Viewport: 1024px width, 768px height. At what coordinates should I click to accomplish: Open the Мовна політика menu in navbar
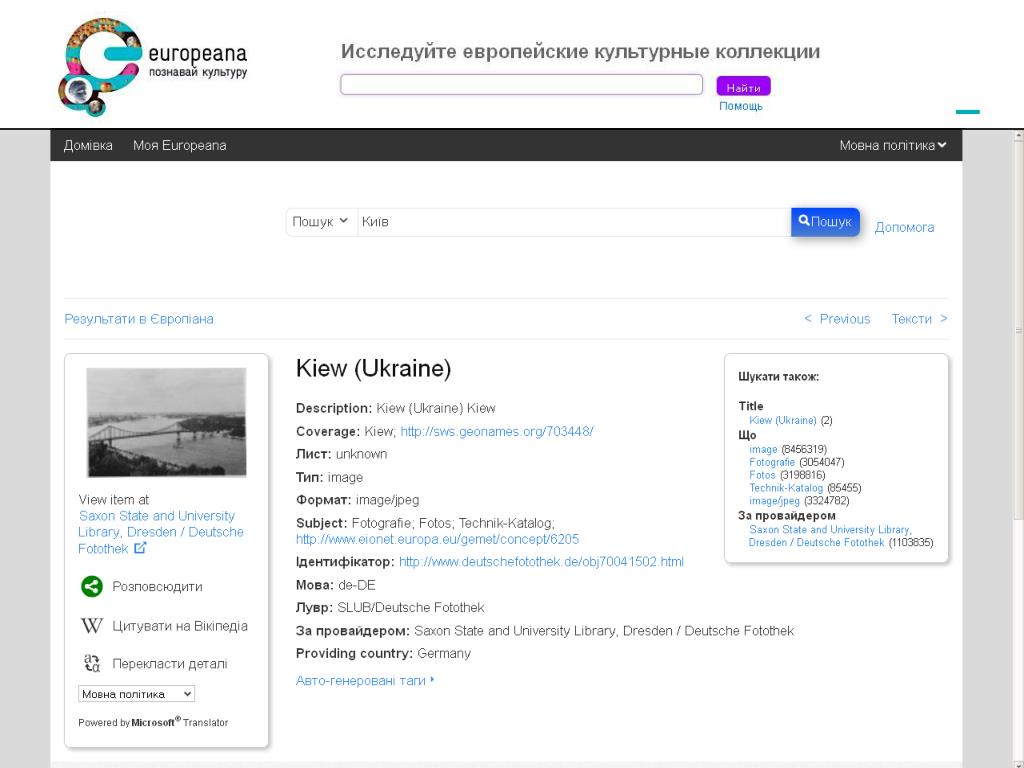pyautogui.click(x=893, y=146)
